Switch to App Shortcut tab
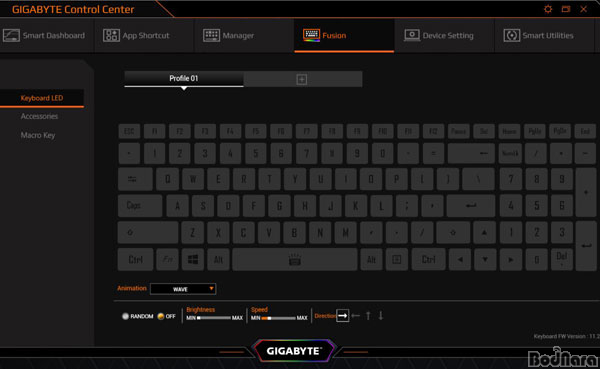The height and width of the screenshot is (369, 600). tap(144, 36)
